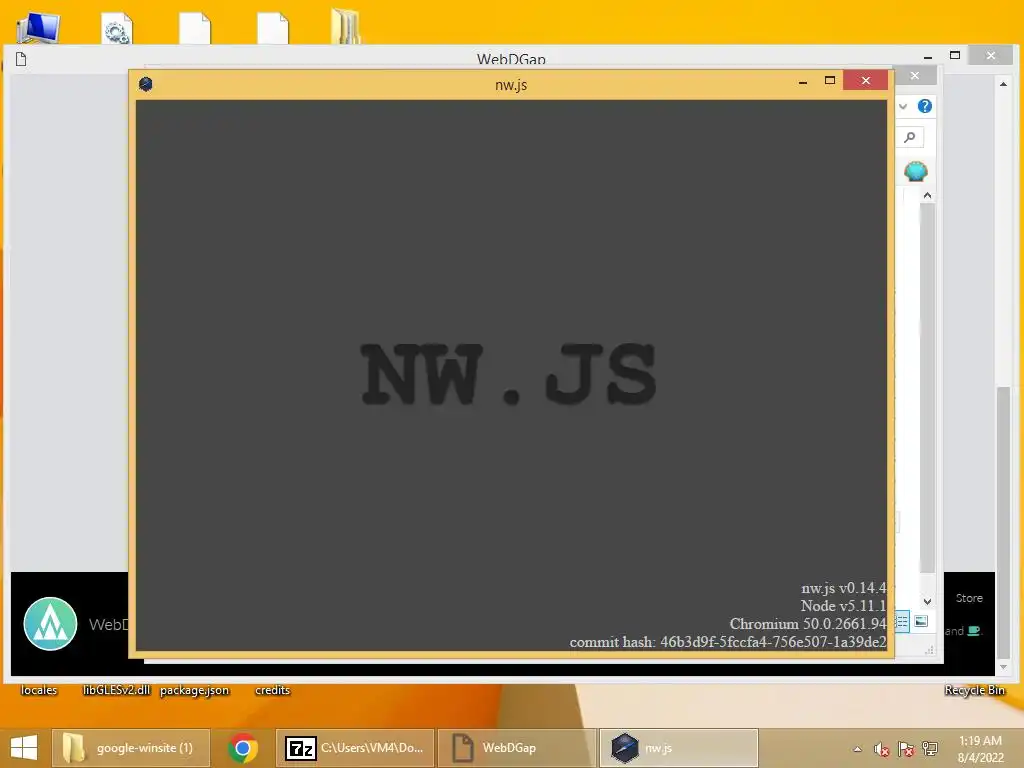Select the libGLESv2.dll desktop file
Screen dimensions: 1024x768
coord(116,690)
